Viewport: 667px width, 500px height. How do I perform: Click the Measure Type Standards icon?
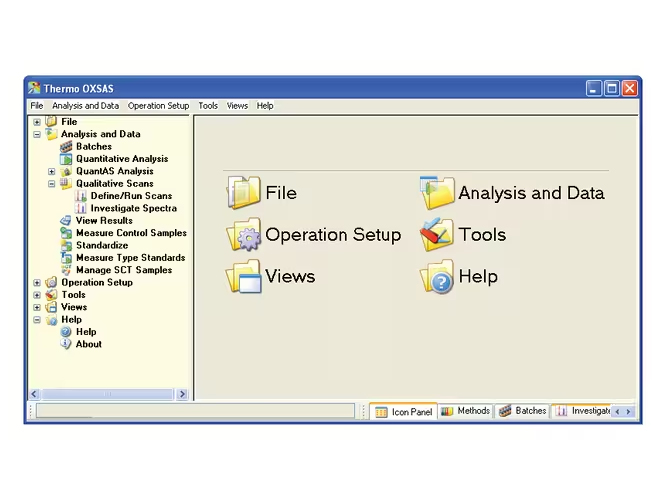(66, 258)
